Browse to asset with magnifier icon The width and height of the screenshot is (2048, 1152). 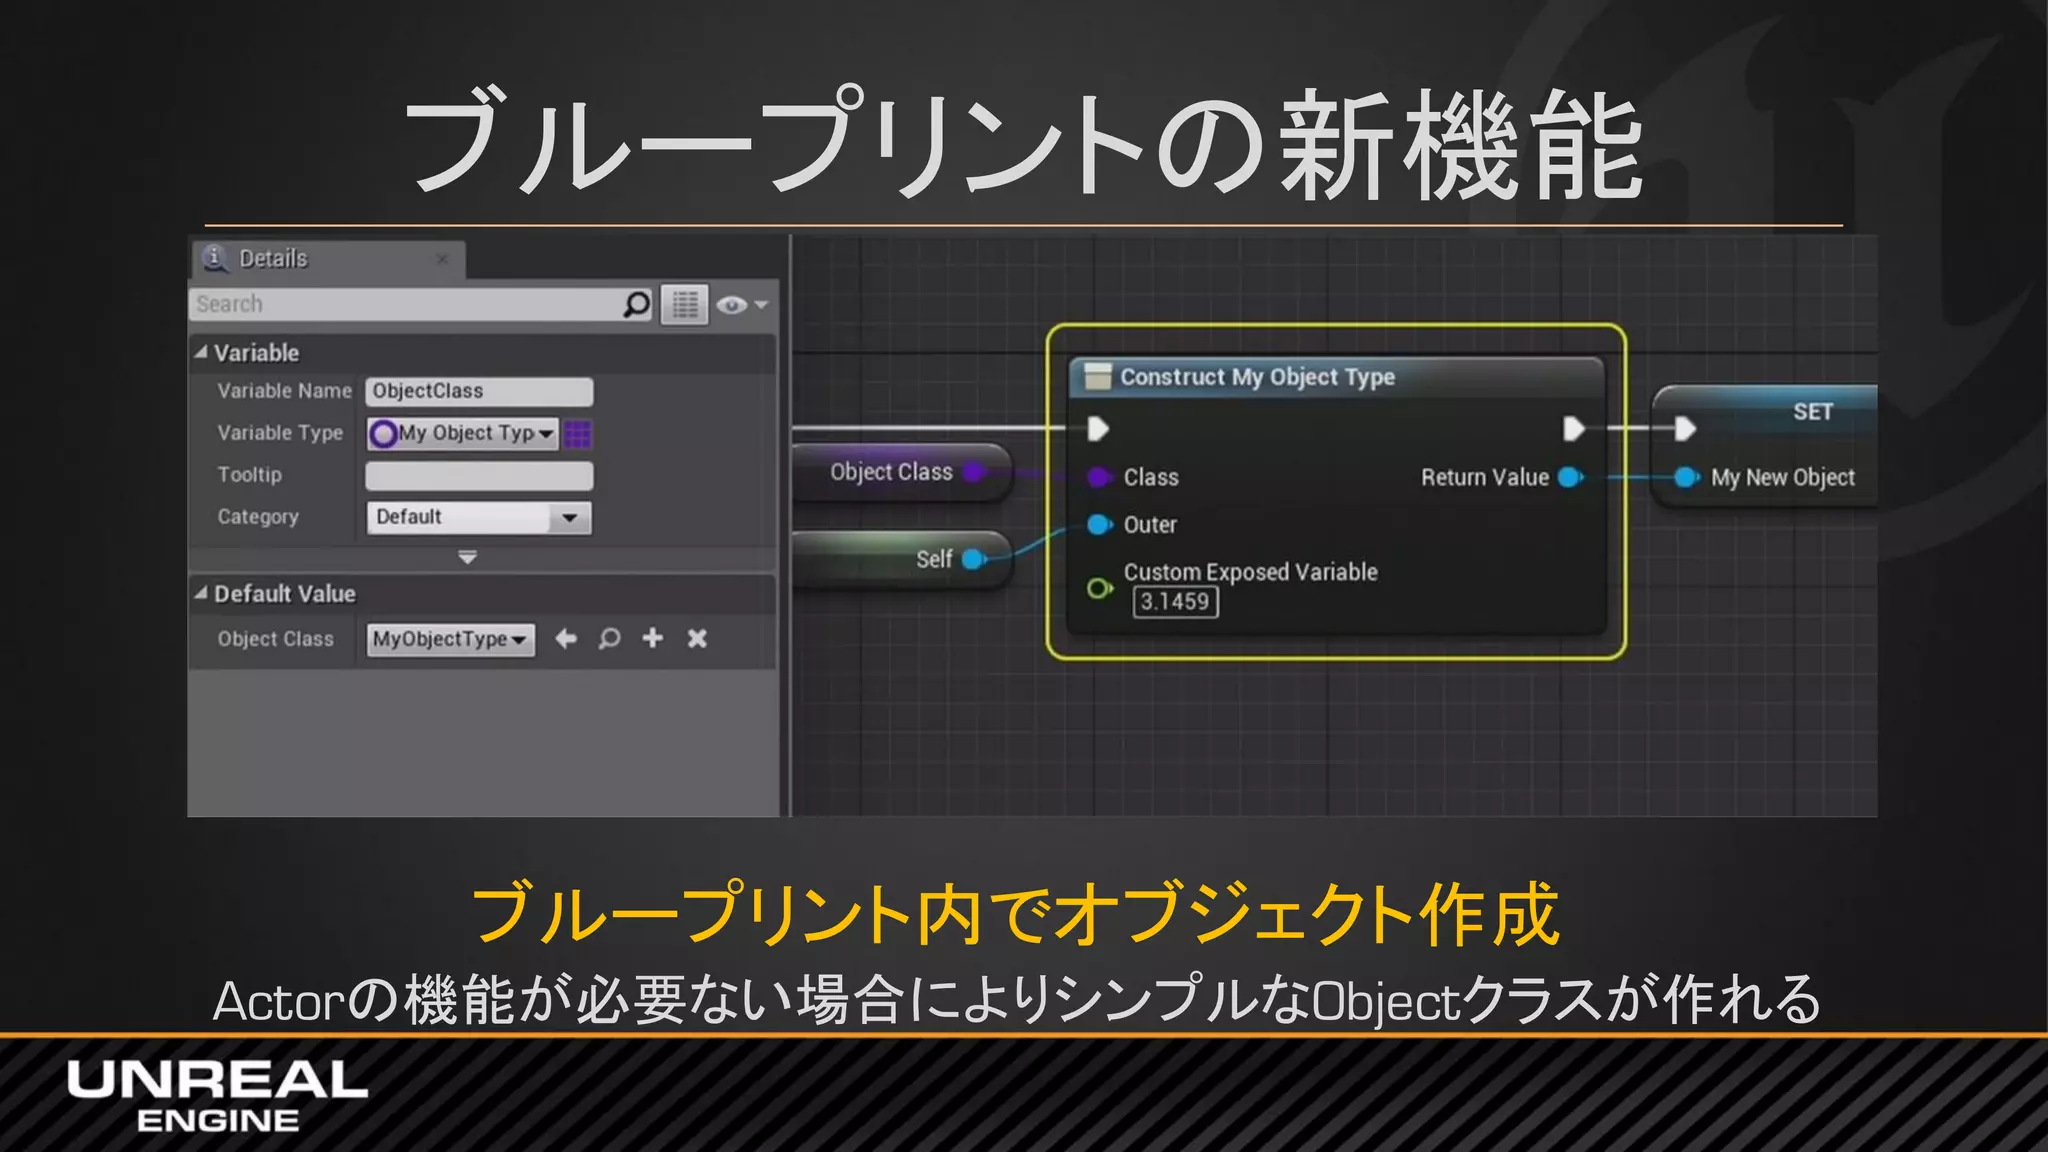click(609, 638)
